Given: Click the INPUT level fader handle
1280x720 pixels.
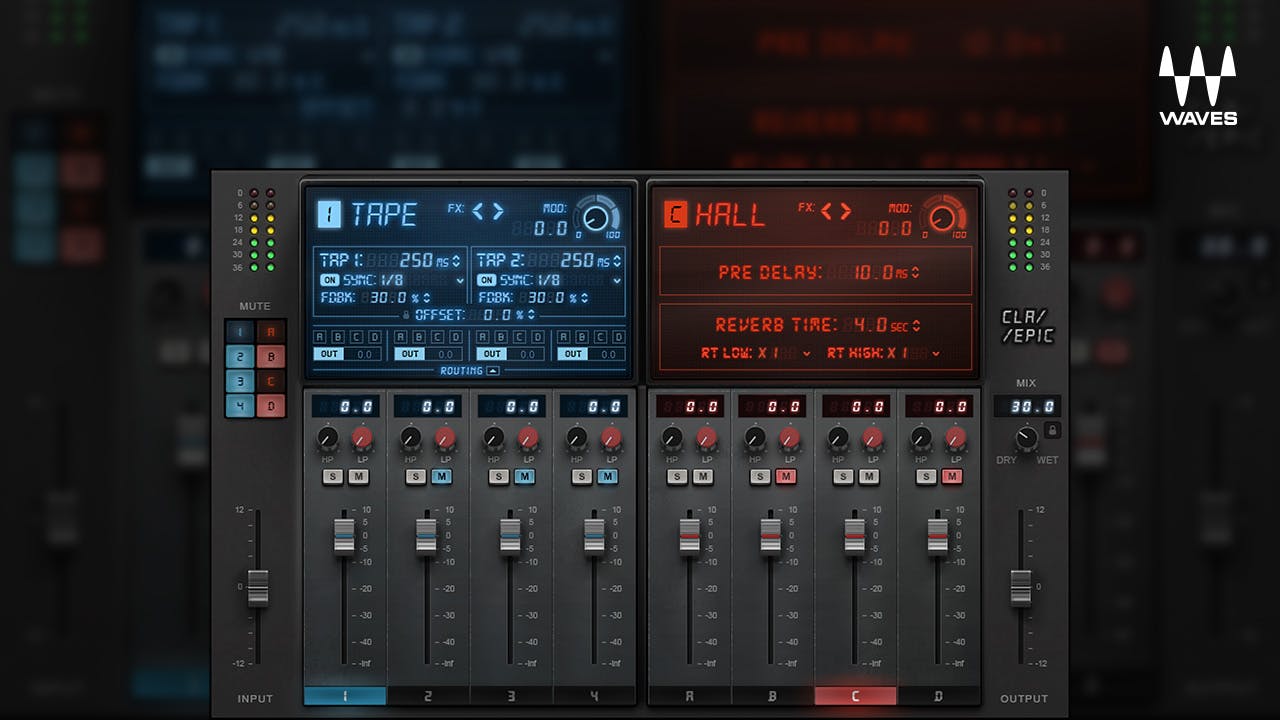Looking at the screenshot, I should pos(258,588).
